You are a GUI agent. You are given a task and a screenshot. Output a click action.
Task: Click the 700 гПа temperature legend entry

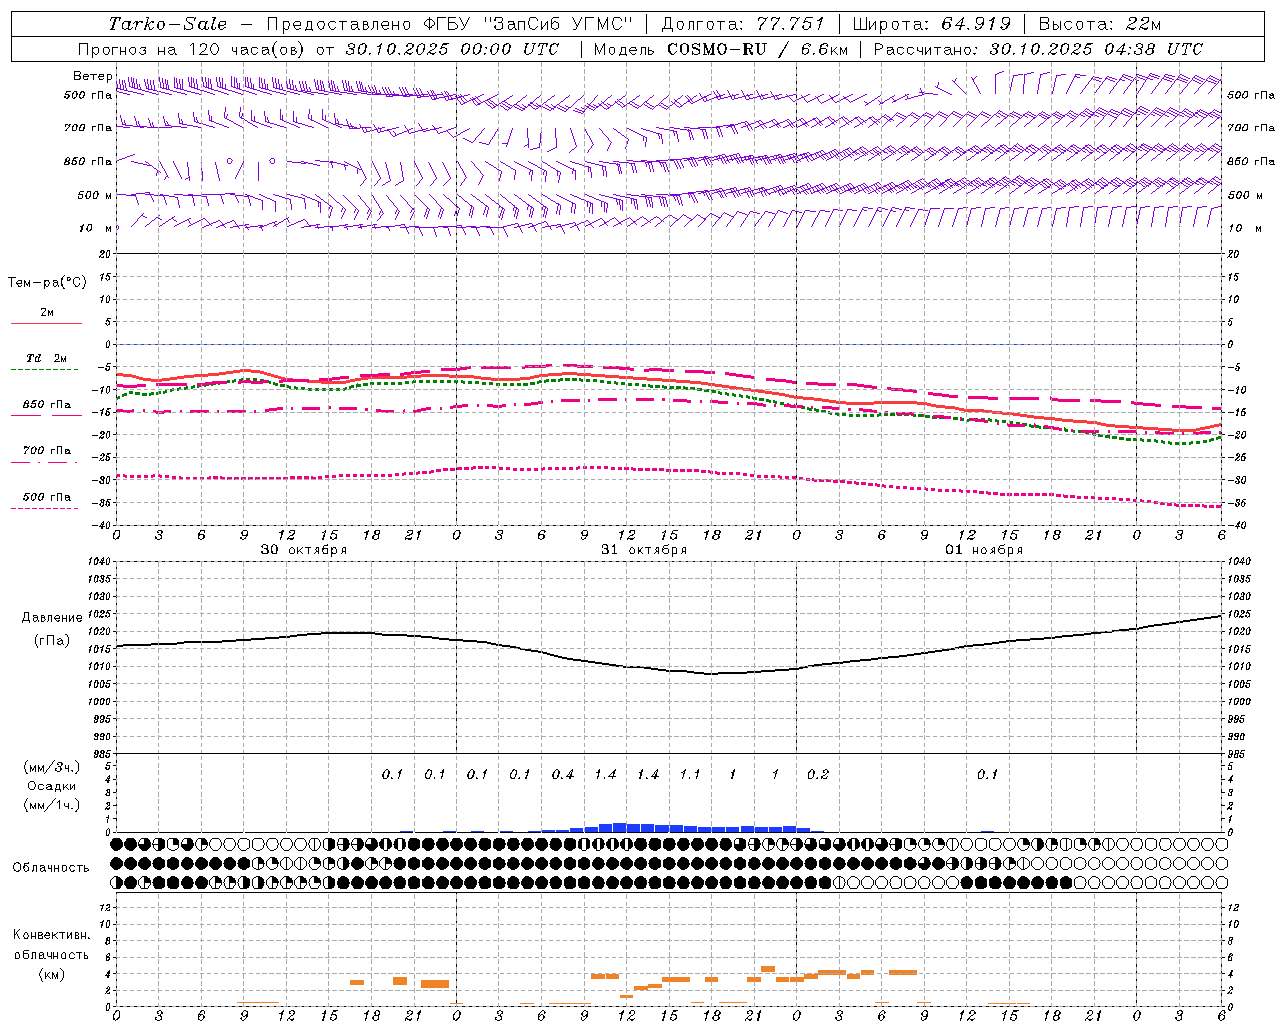[46, 451]
